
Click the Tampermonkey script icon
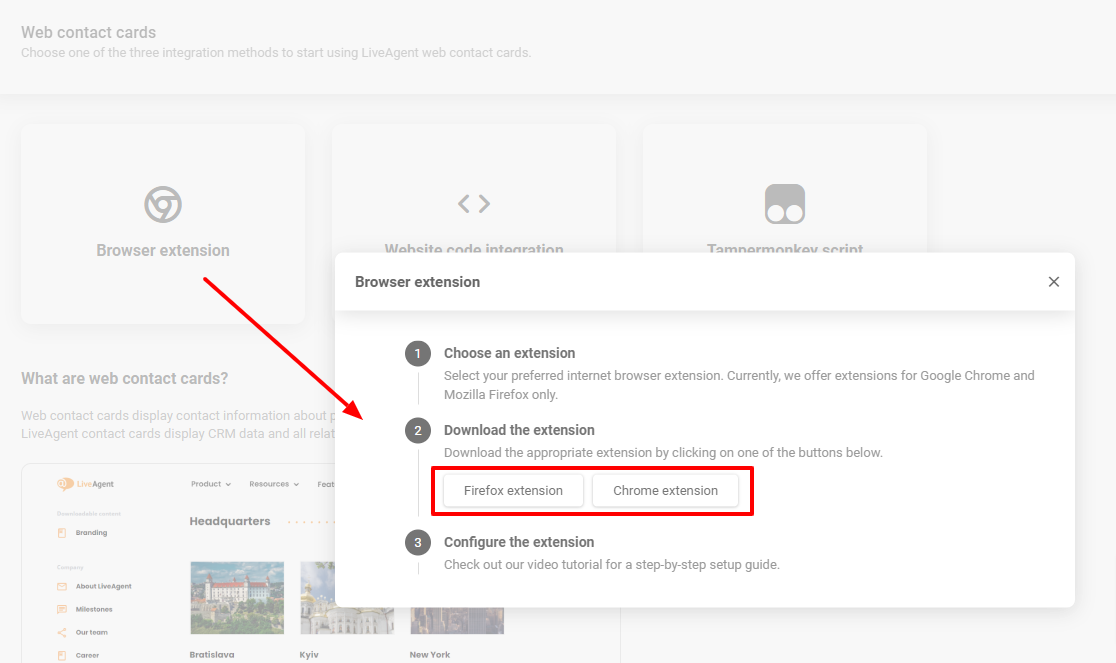(784, 204)
